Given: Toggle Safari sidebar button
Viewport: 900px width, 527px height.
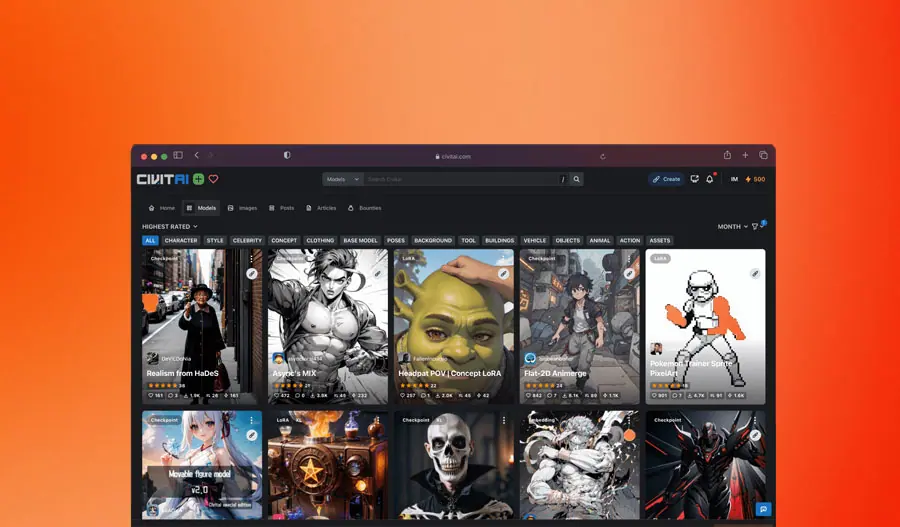Looking at the screenshot, I should click(178, 155).
